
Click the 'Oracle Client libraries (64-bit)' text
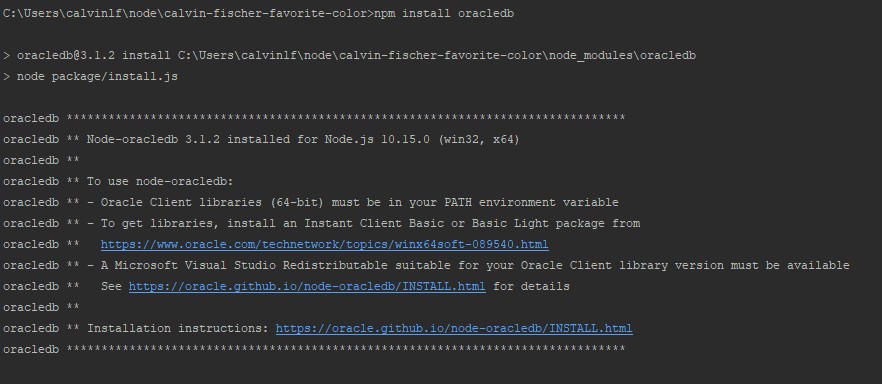pos(213,202)
